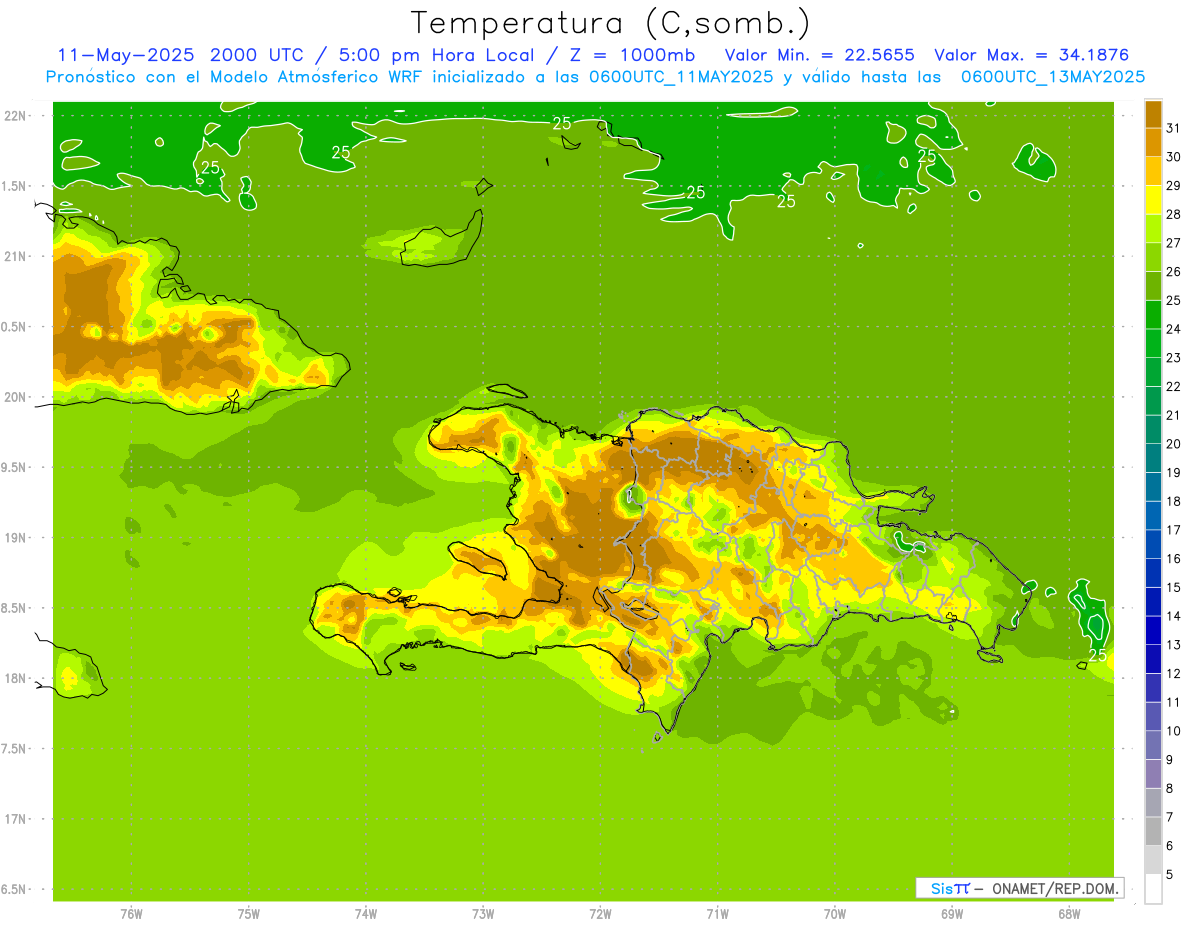
Task: Click the color scale label "14"
Action: click(1174, 616)
